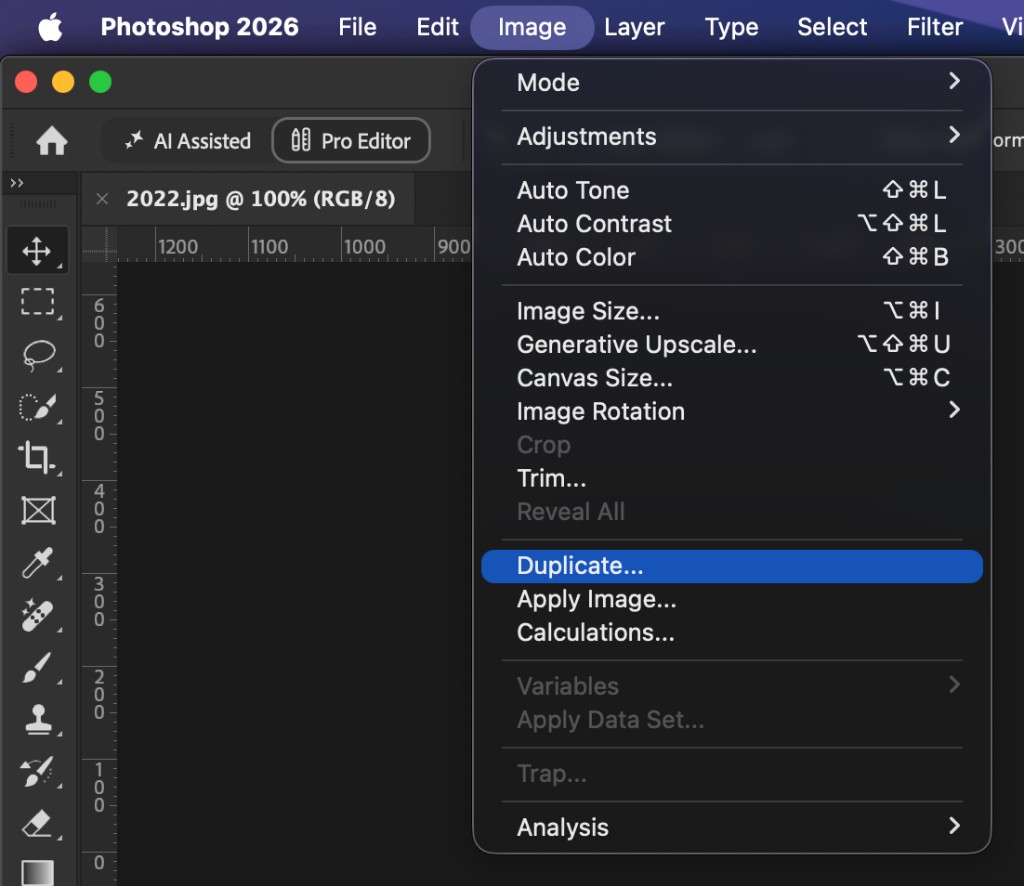This screenshot has width=1024, height=886.
Task: Choose Auto Color
Action: click(732, 257)
